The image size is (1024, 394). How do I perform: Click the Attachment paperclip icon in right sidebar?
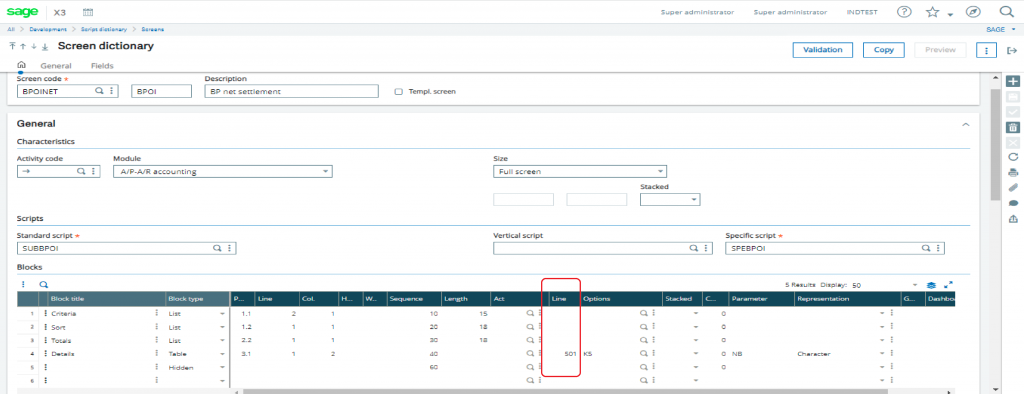(1013, 188)
